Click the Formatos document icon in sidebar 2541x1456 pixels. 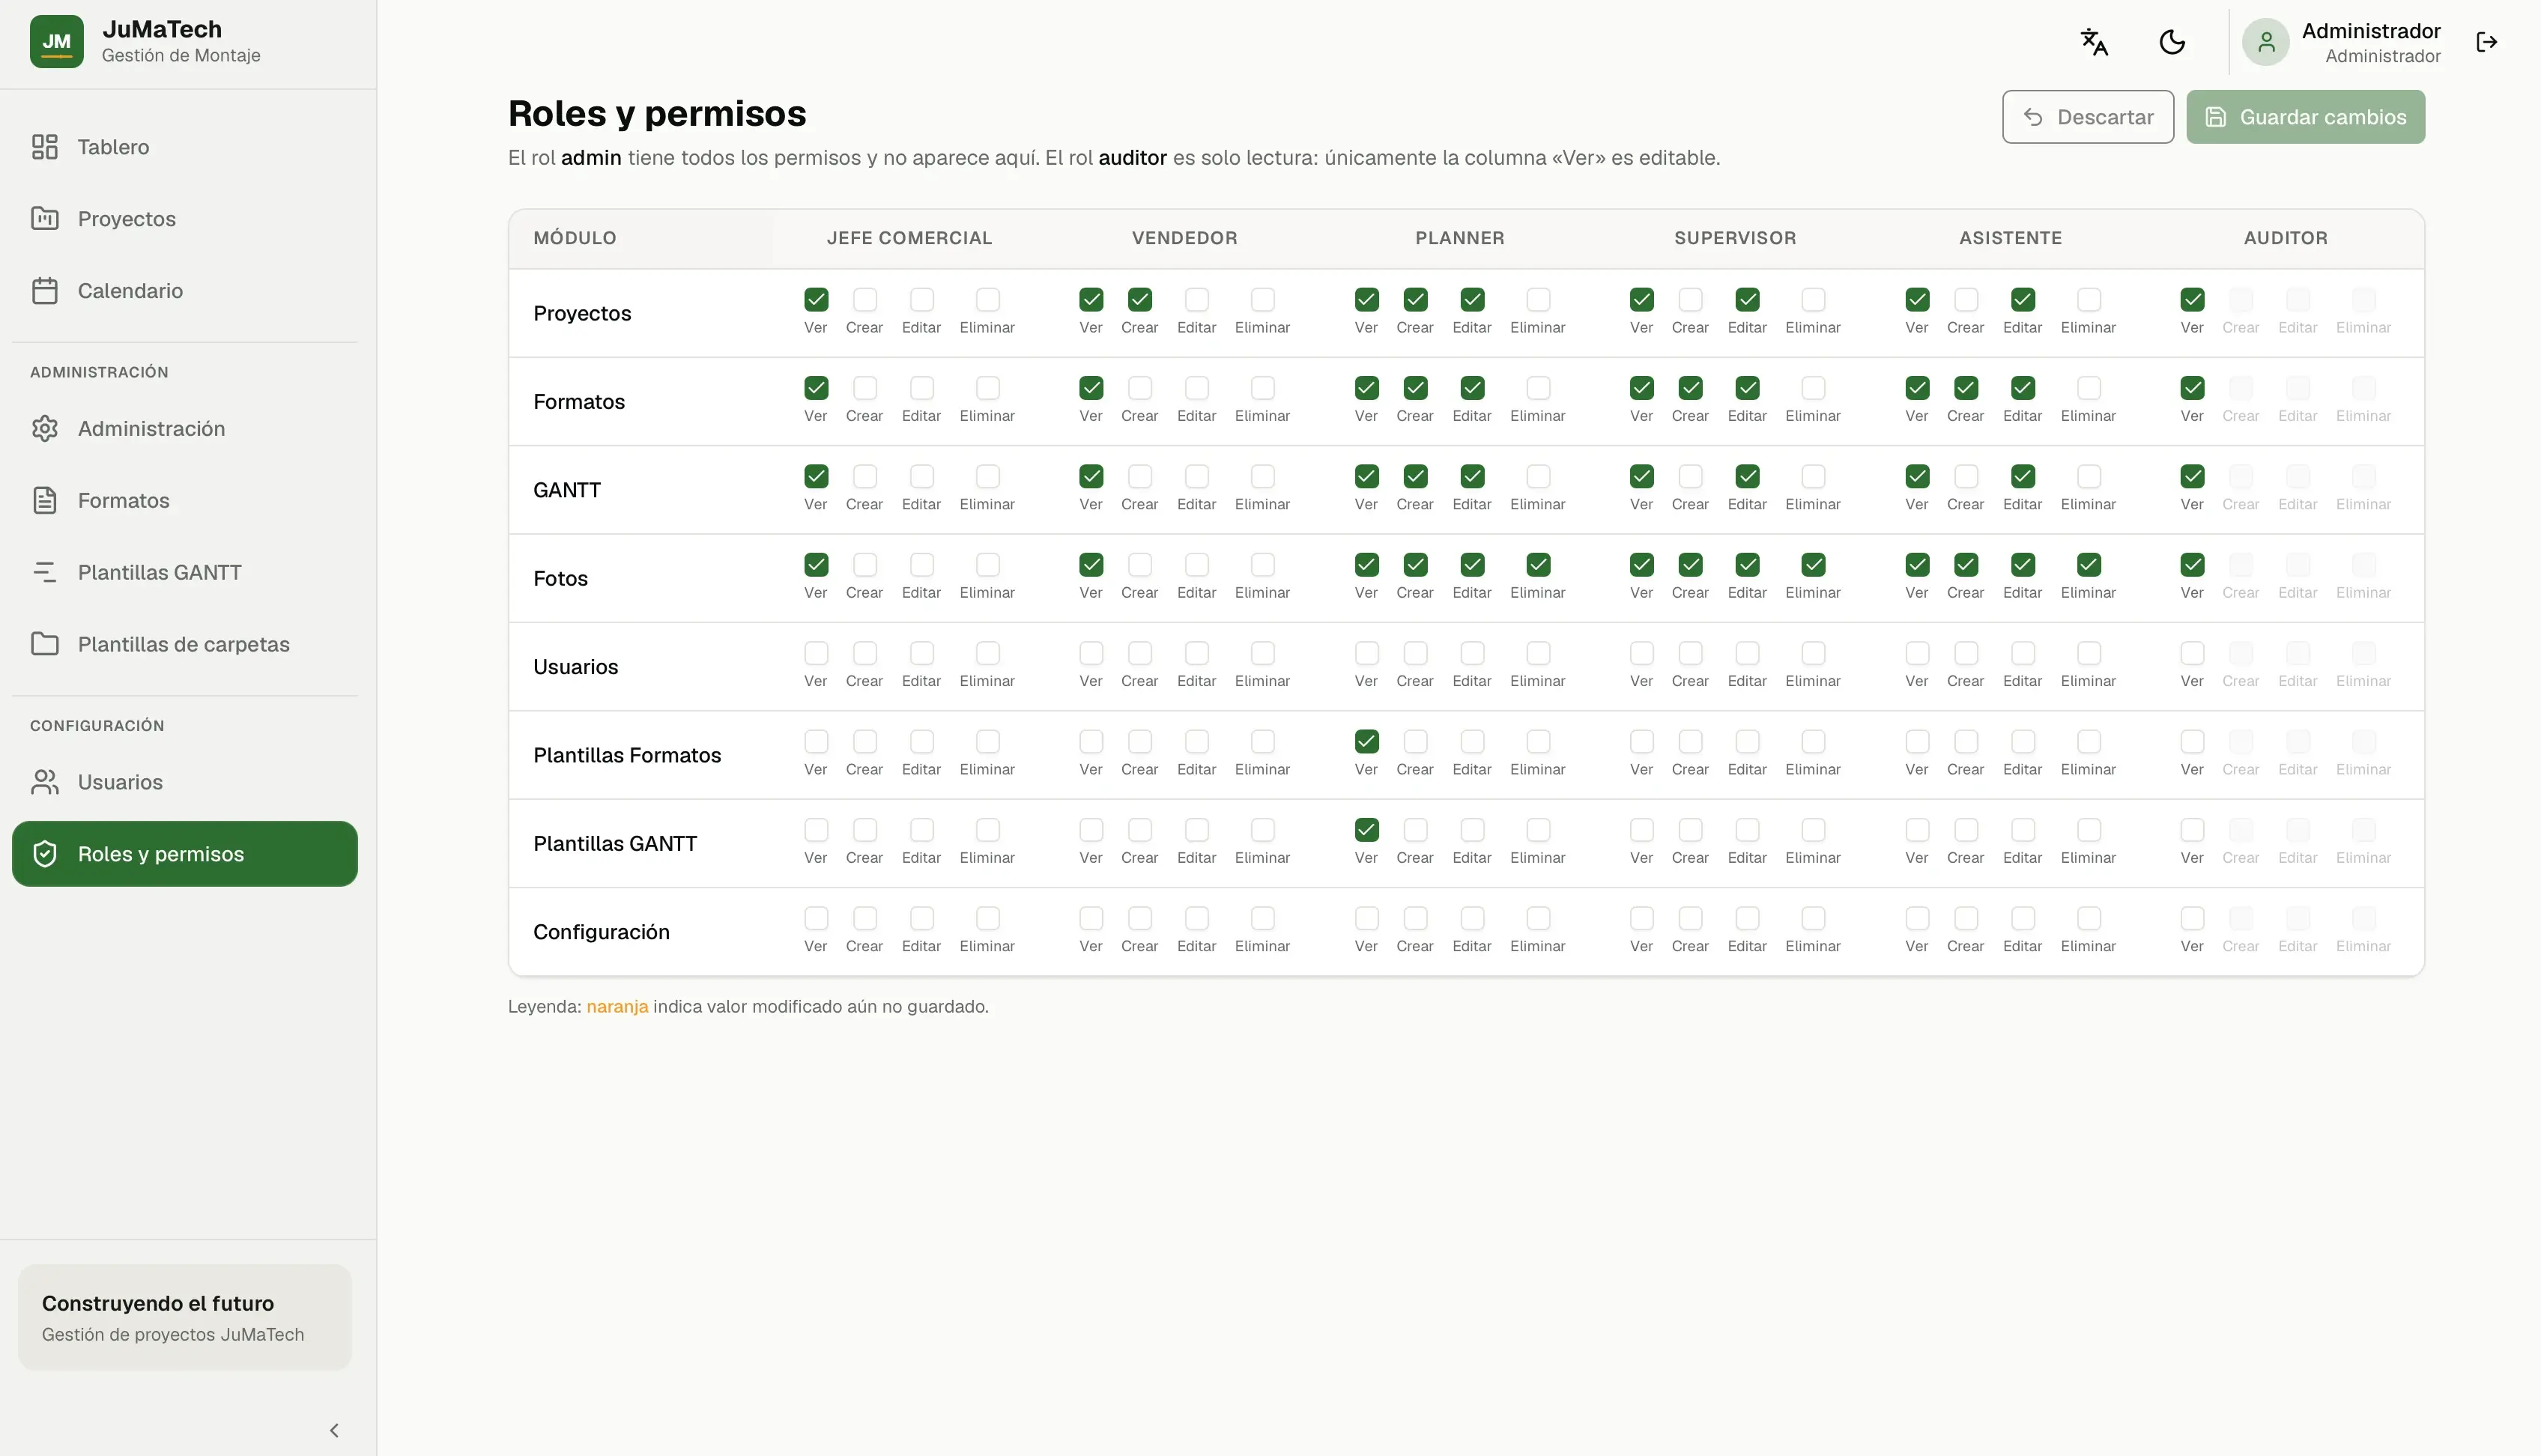coord(45,500)
